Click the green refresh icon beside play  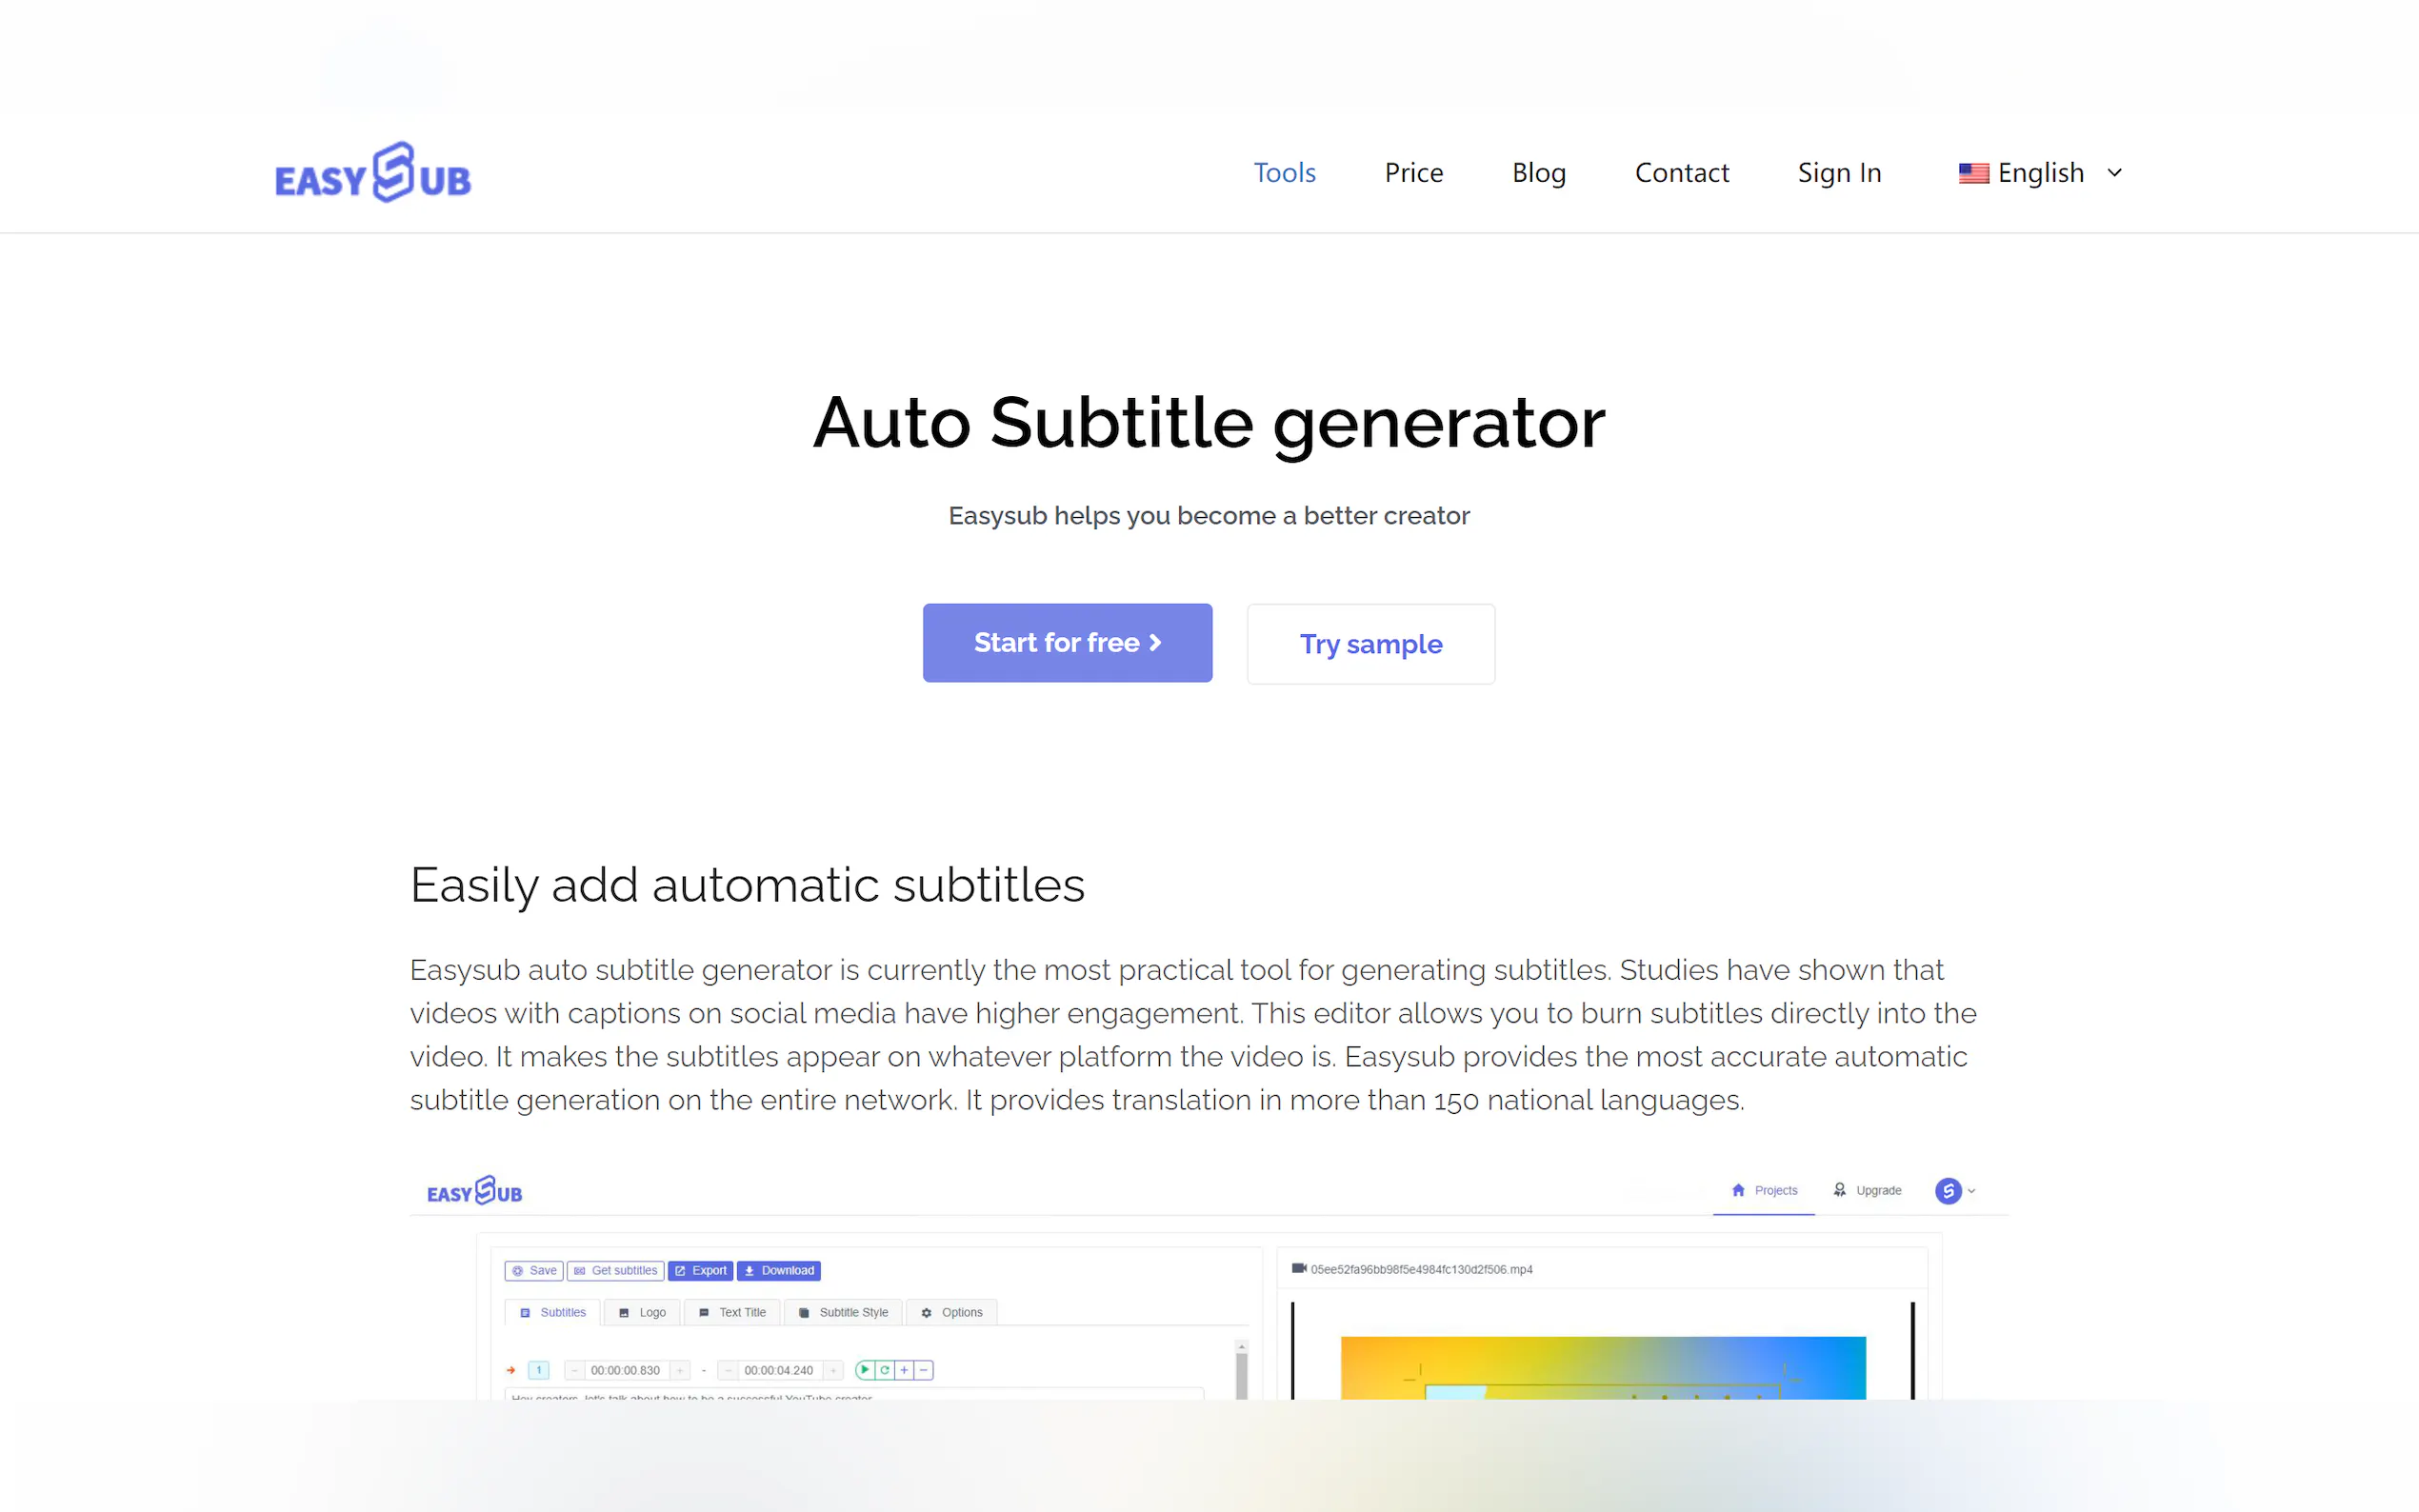pos(885,1370)
